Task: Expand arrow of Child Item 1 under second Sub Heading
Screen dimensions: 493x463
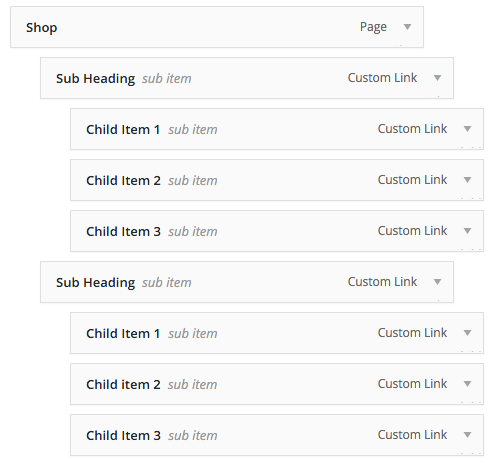Action: pos(467,333)
